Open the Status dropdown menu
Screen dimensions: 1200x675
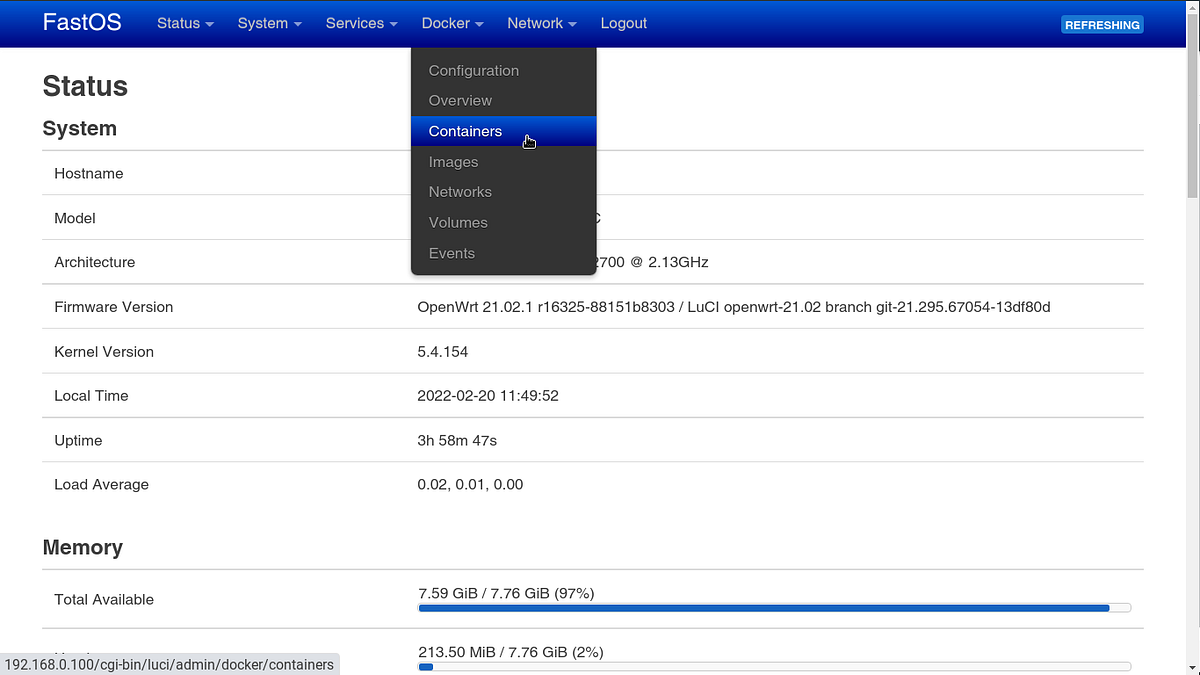[x=185, y=23]
